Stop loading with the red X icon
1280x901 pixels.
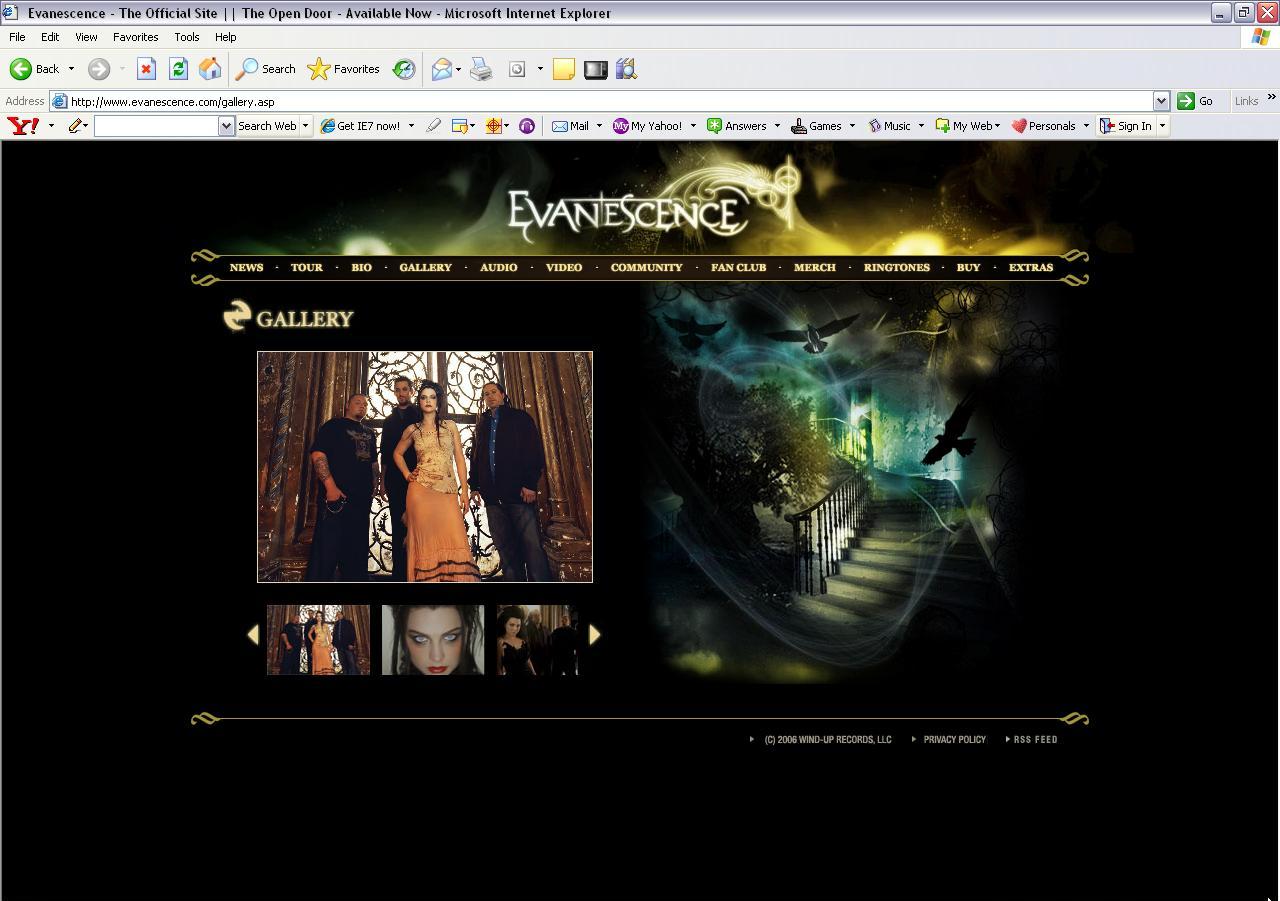click(146, 69)
